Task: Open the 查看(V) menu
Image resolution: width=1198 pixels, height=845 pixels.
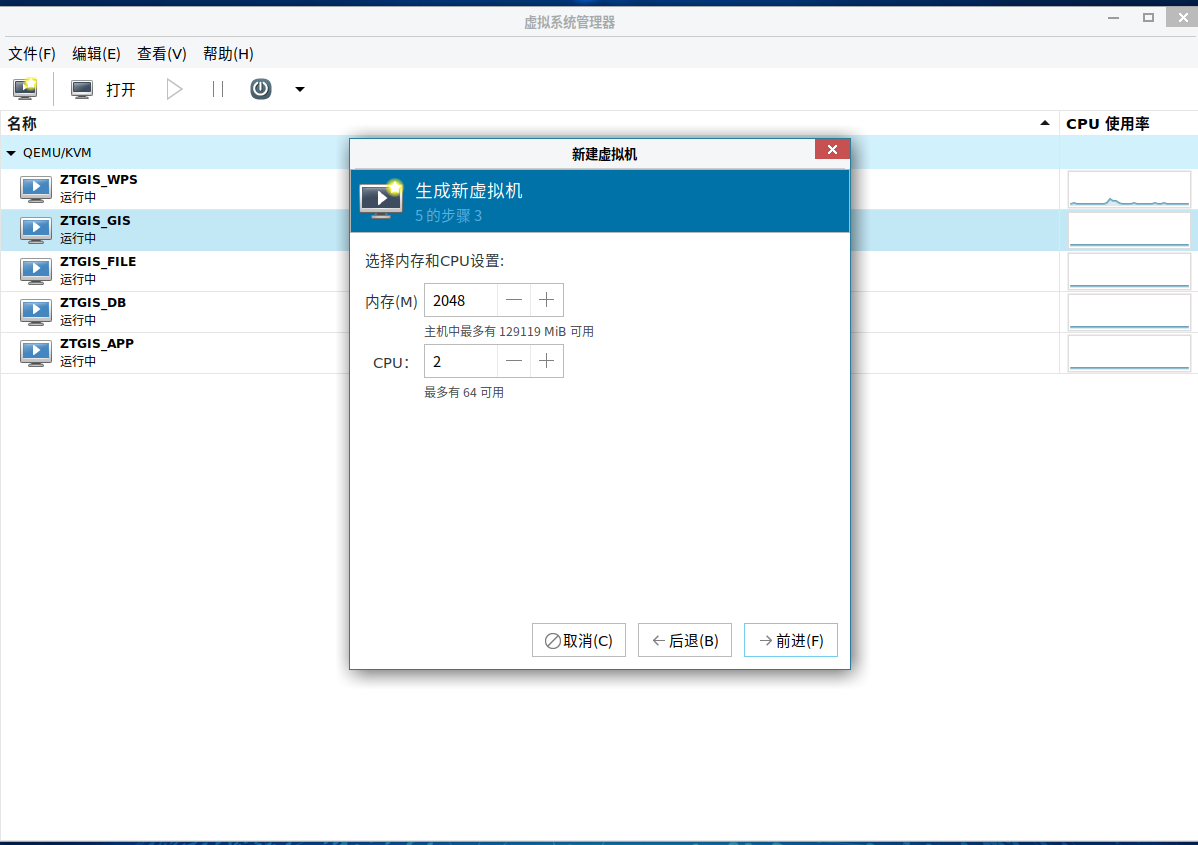Action: (162, 54)
